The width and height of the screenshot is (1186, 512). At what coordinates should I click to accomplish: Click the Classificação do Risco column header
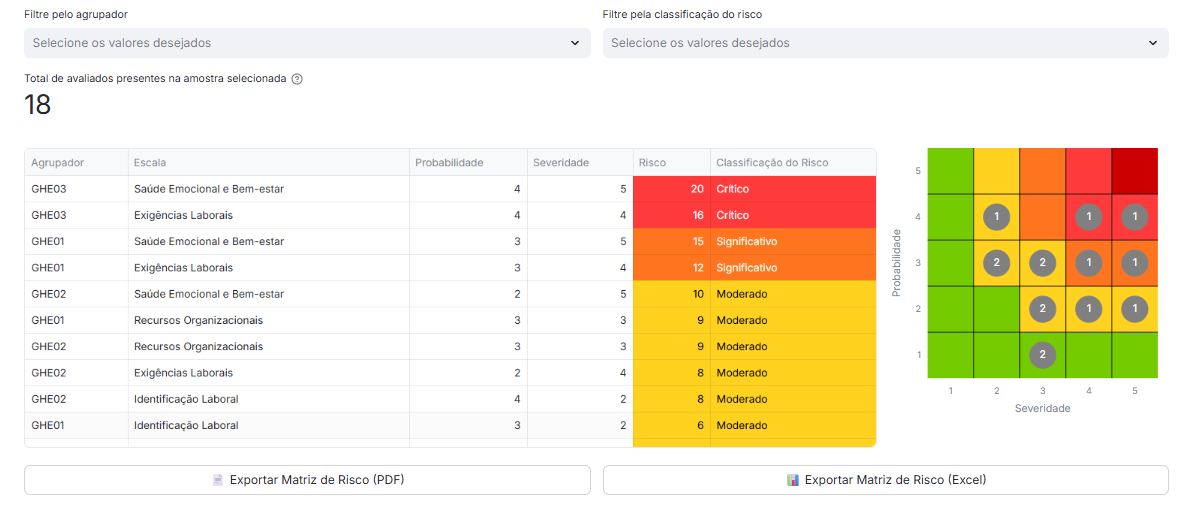pos(772,163)
